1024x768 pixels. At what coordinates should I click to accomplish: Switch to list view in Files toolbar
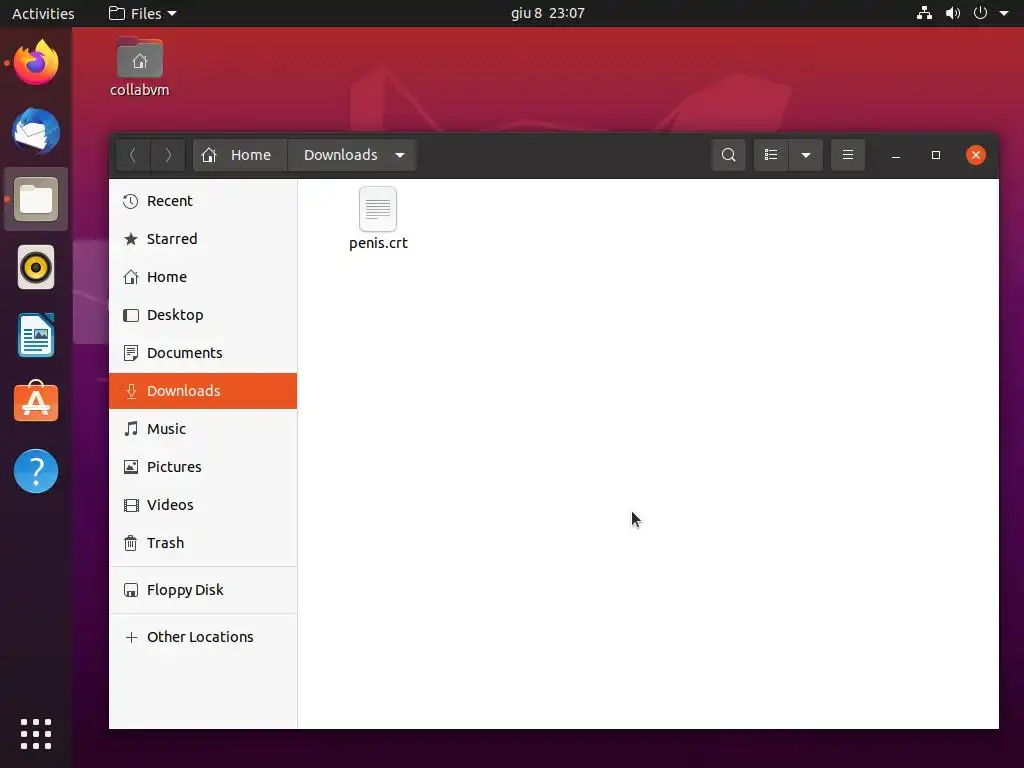pos(771,155)
